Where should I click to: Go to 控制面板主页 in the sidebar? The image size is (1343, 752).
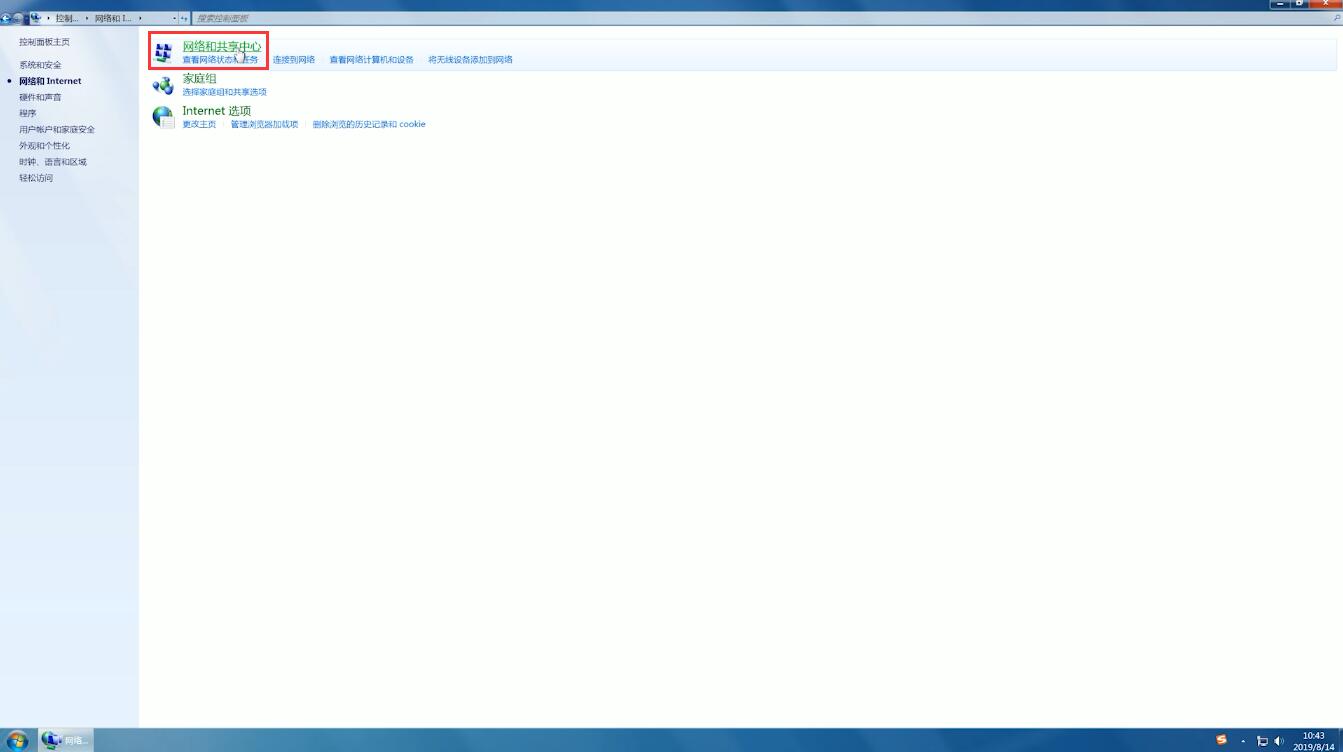tap(44, 42)
